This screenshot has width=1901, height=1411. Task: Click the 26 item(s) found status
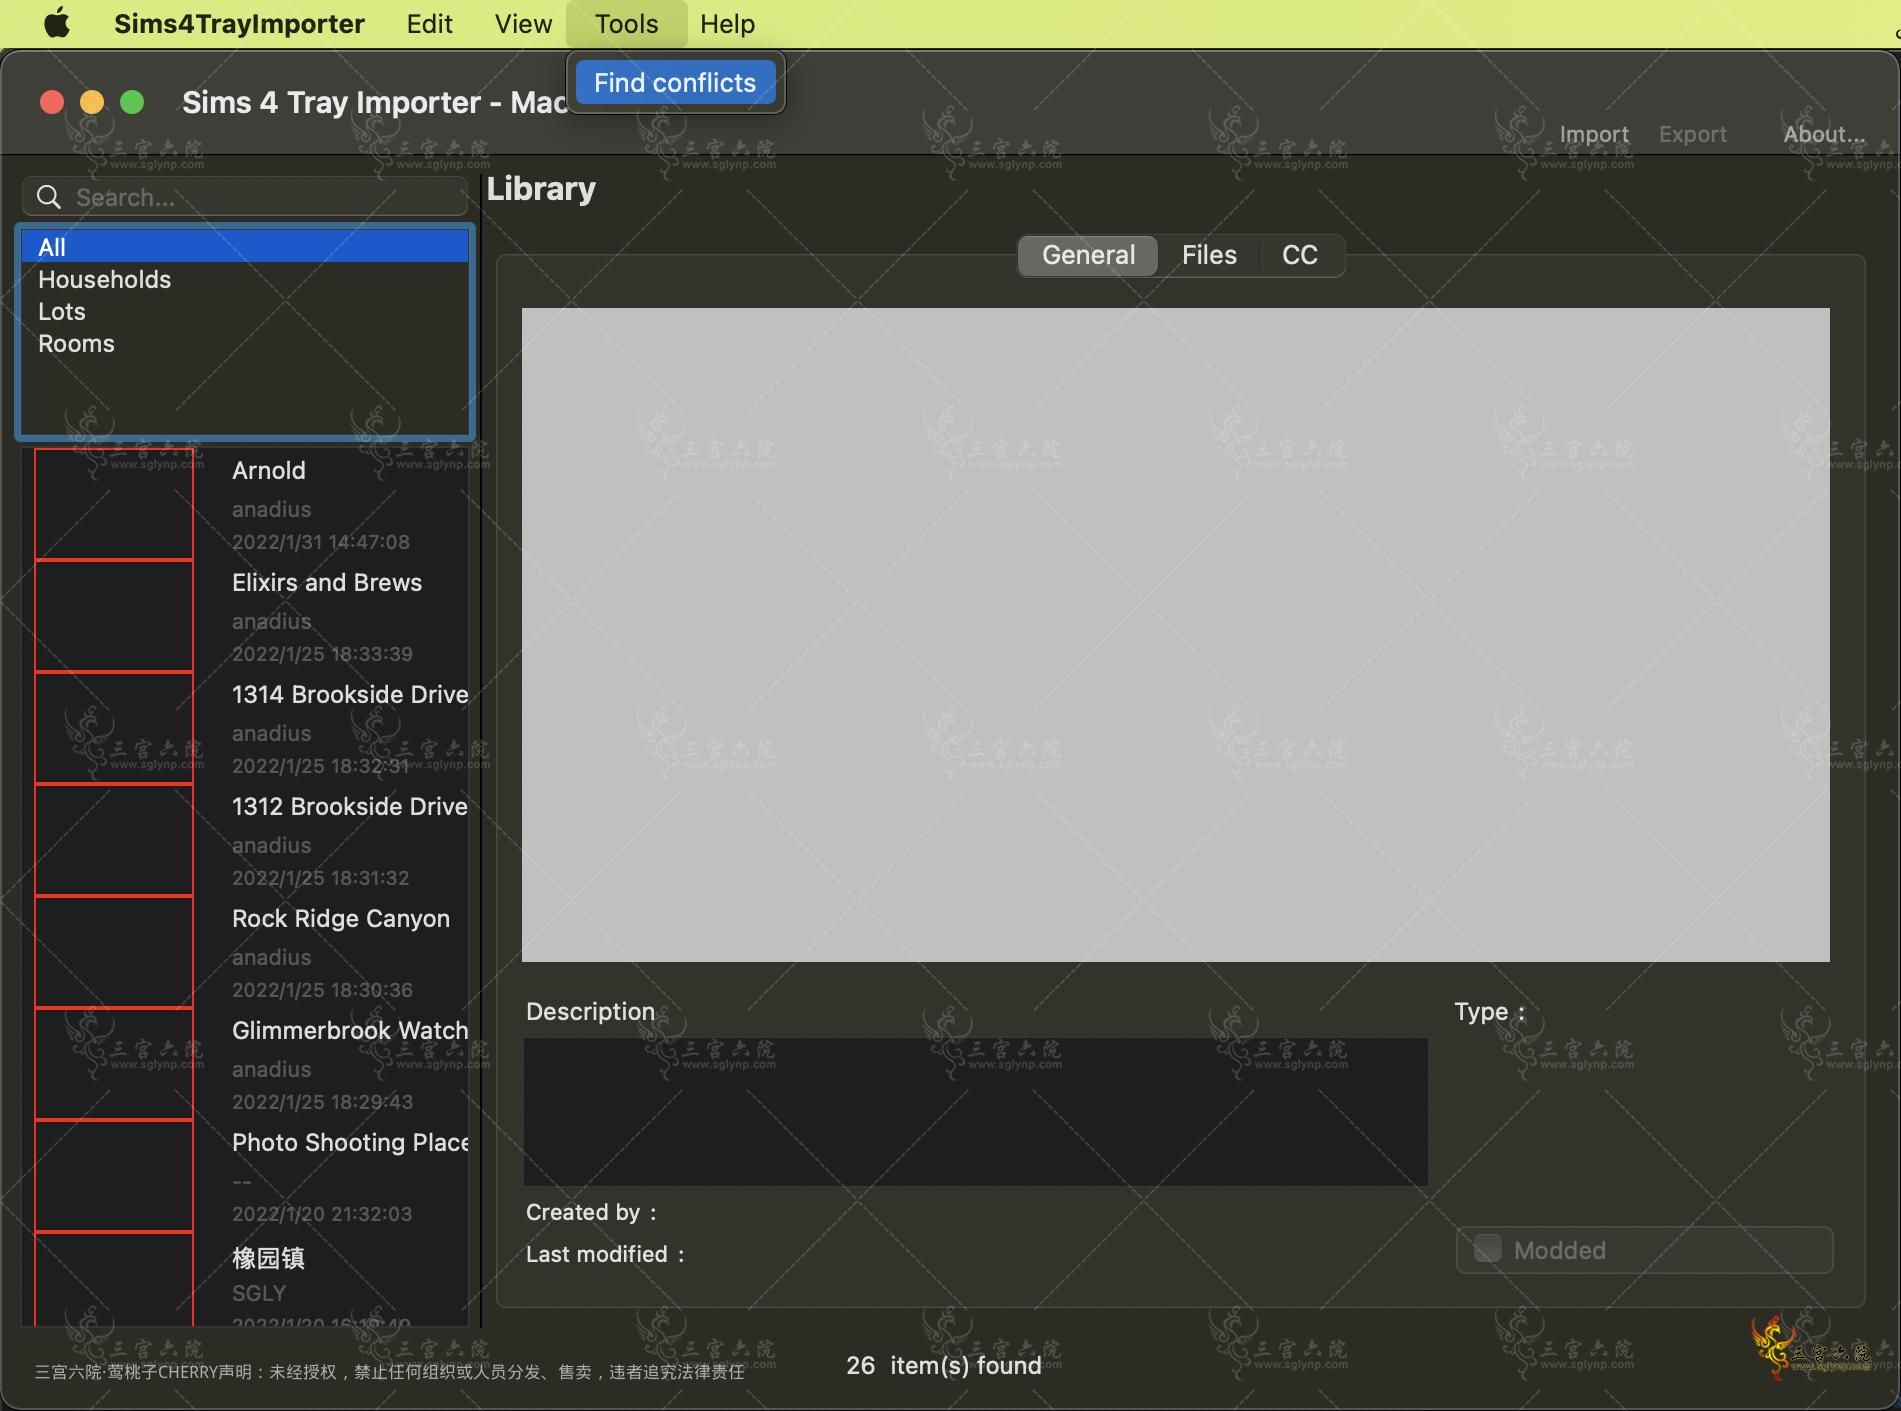pos(943,1365)
